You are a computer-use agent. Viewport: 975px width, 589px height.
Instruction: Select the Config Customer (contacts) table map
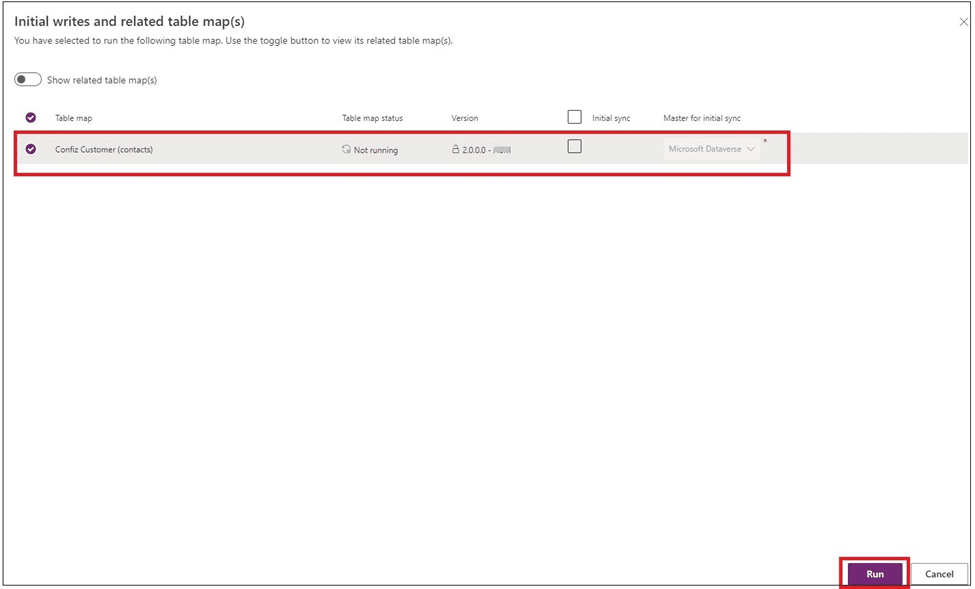coord(104,150)
